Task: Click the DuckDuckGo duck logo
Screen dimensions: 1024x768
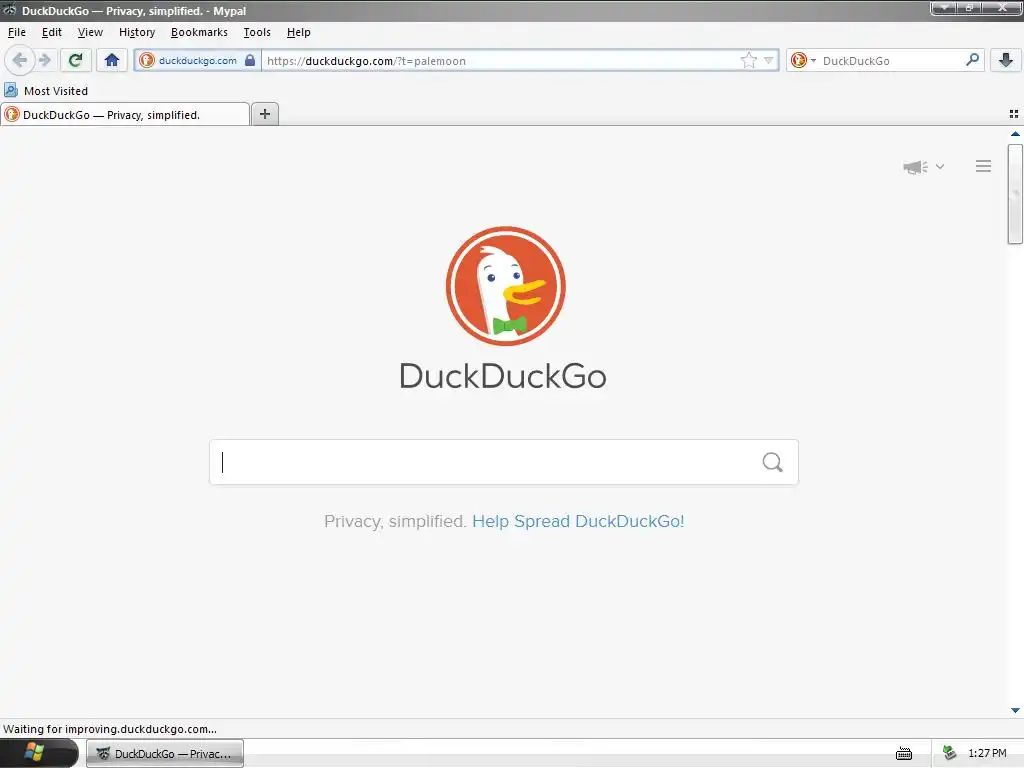Action: tap(505, 286)
